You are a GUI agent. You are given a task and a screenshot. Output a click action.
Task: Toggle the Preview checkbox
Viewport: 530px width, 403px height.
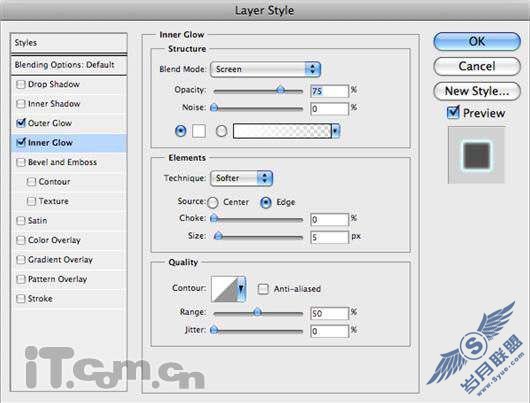pos(453,113)
